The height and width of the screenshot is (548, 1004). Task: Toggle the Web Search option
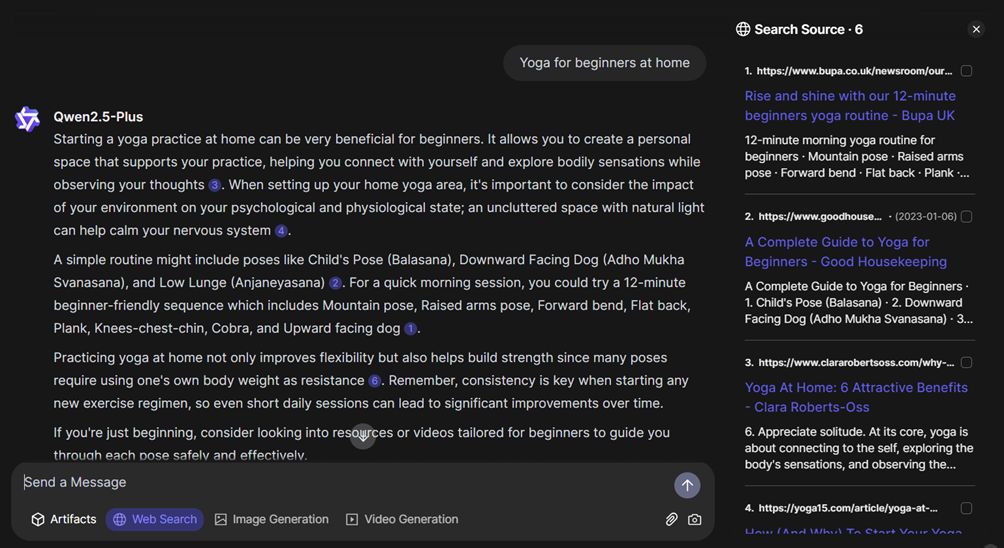point(155,519)
